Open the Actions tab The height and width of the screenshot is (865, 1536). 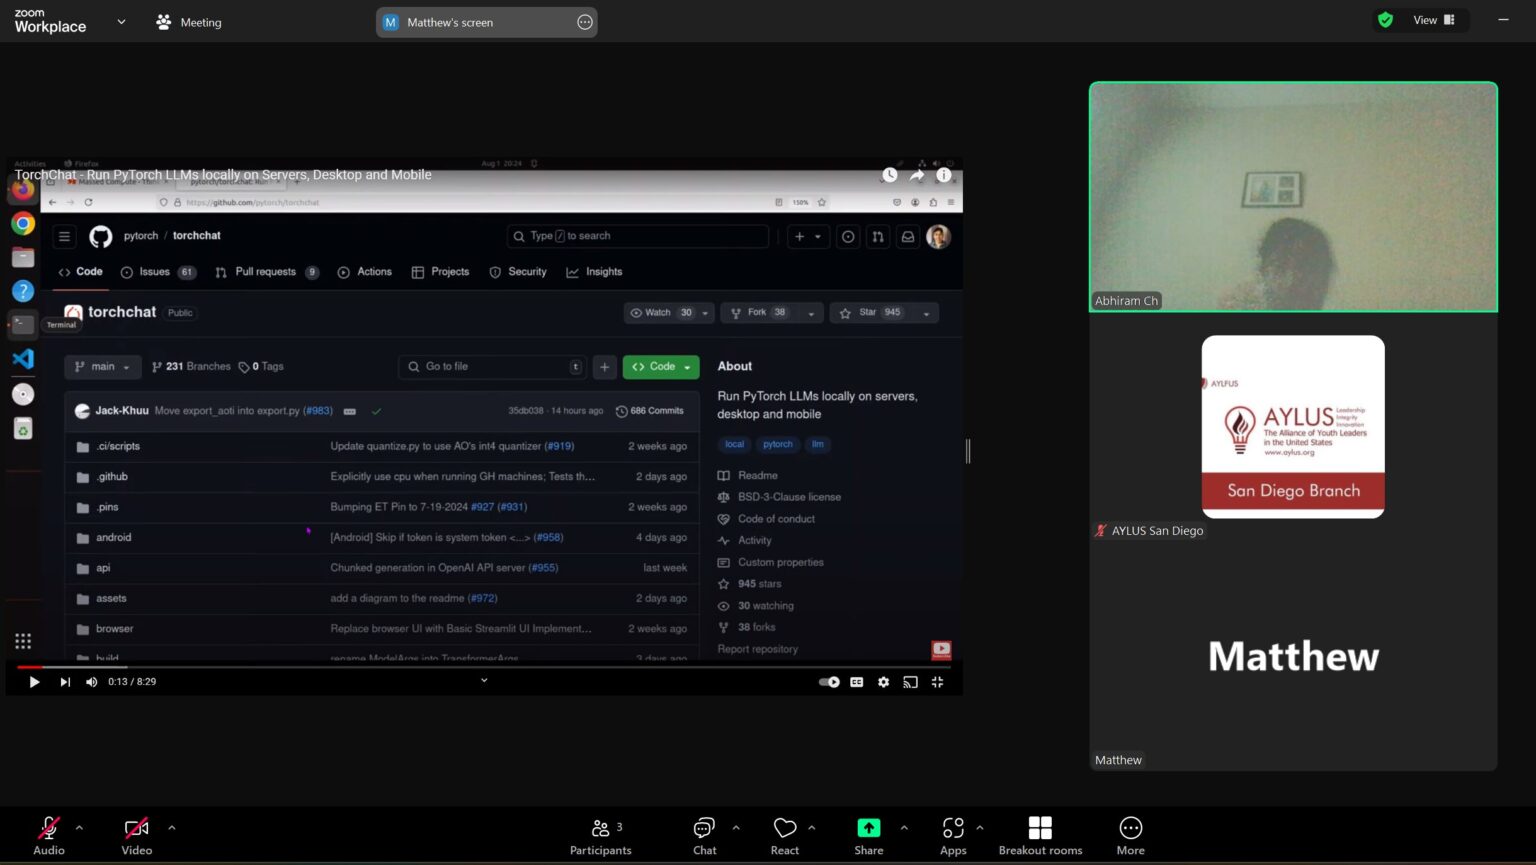click(365, 272)
